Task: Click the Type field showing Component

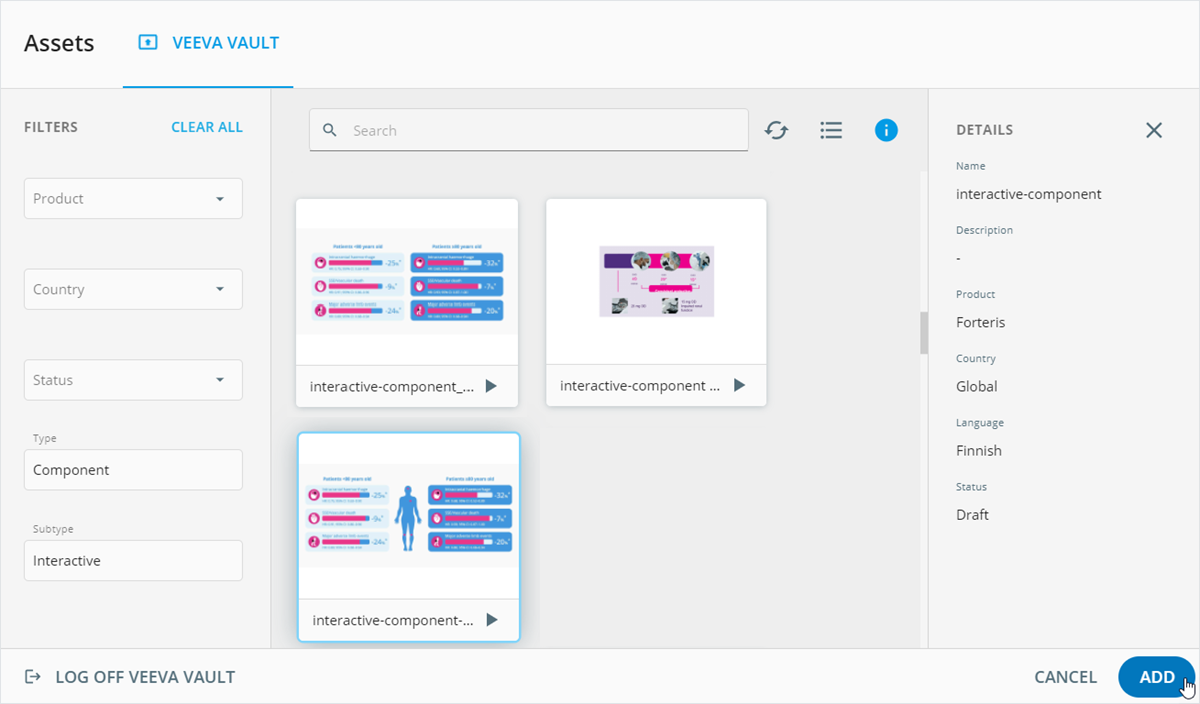Action: 133,470
